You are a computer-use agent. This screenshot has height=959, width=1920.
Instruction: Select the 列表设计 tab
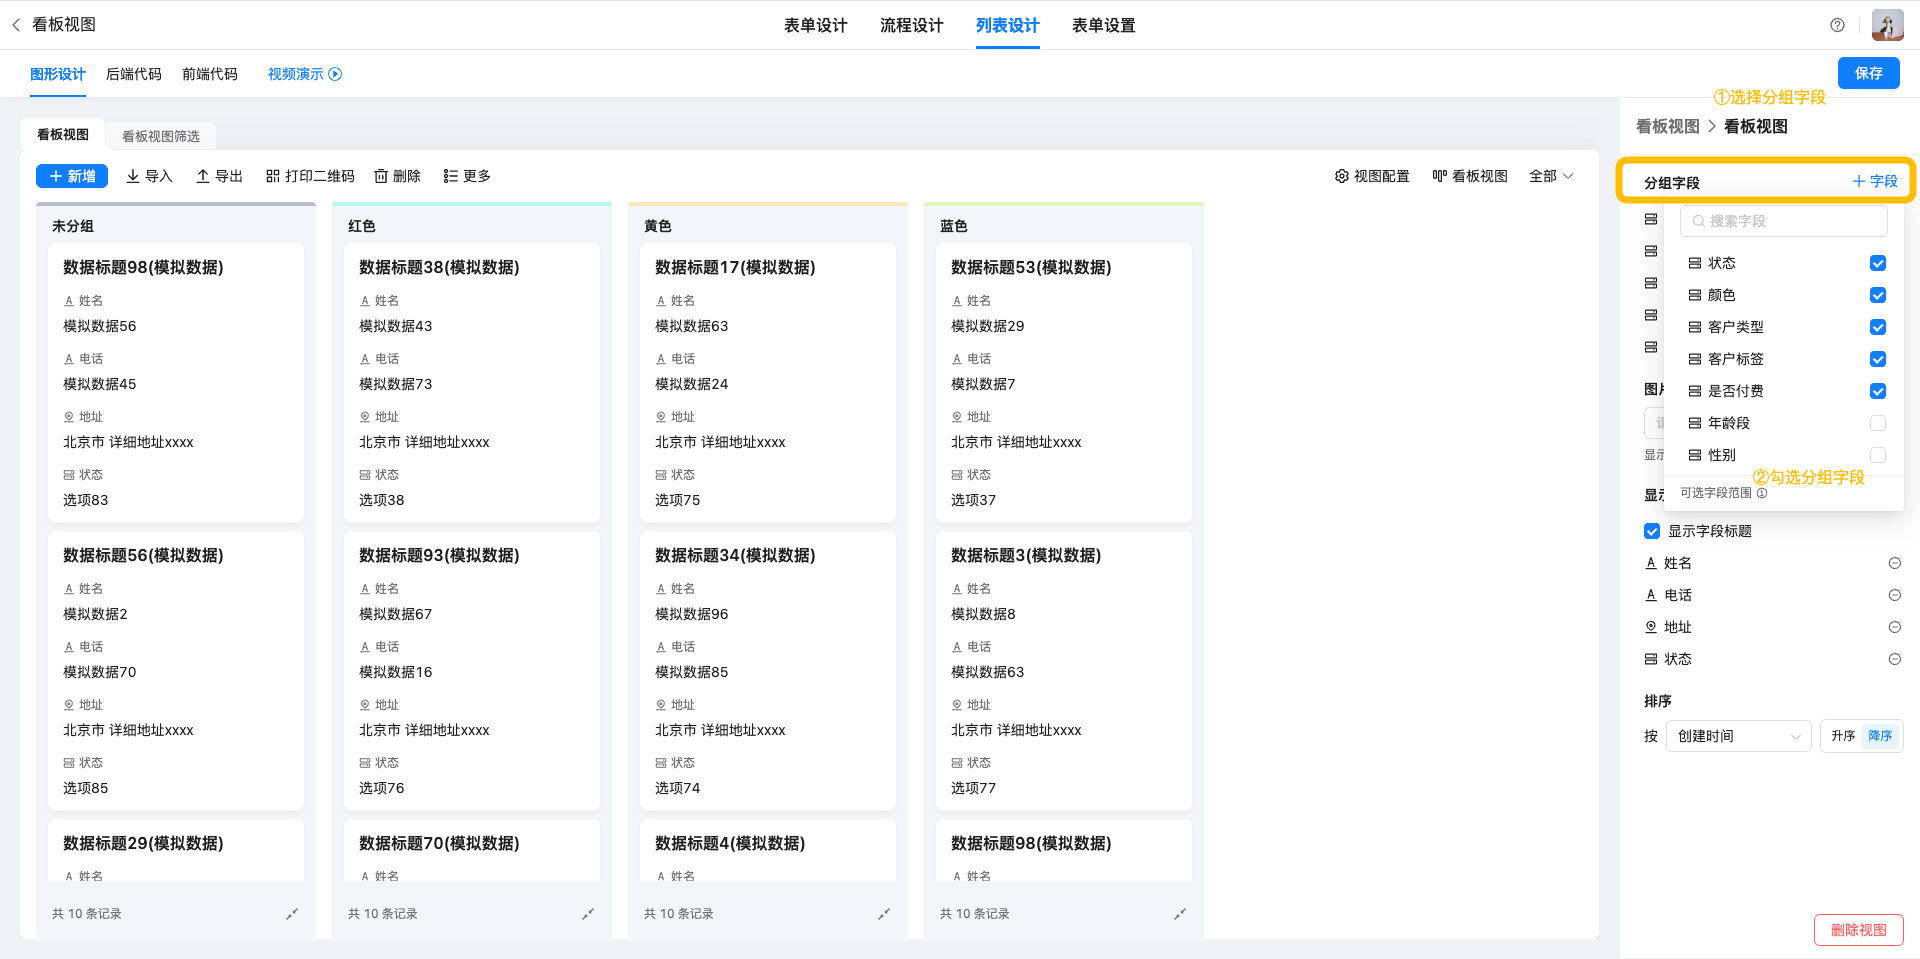[x=1008, y=25]
